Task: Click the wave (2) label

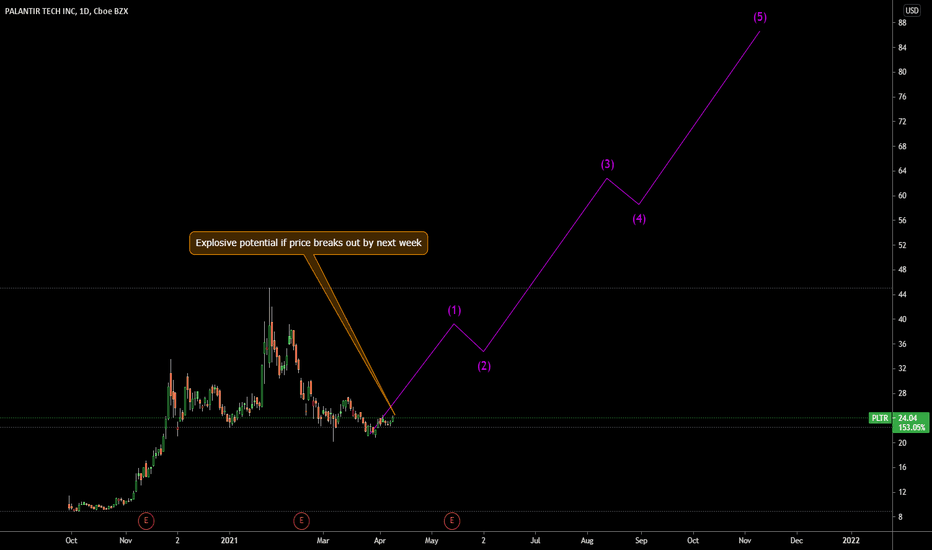Action: (484, 366)
